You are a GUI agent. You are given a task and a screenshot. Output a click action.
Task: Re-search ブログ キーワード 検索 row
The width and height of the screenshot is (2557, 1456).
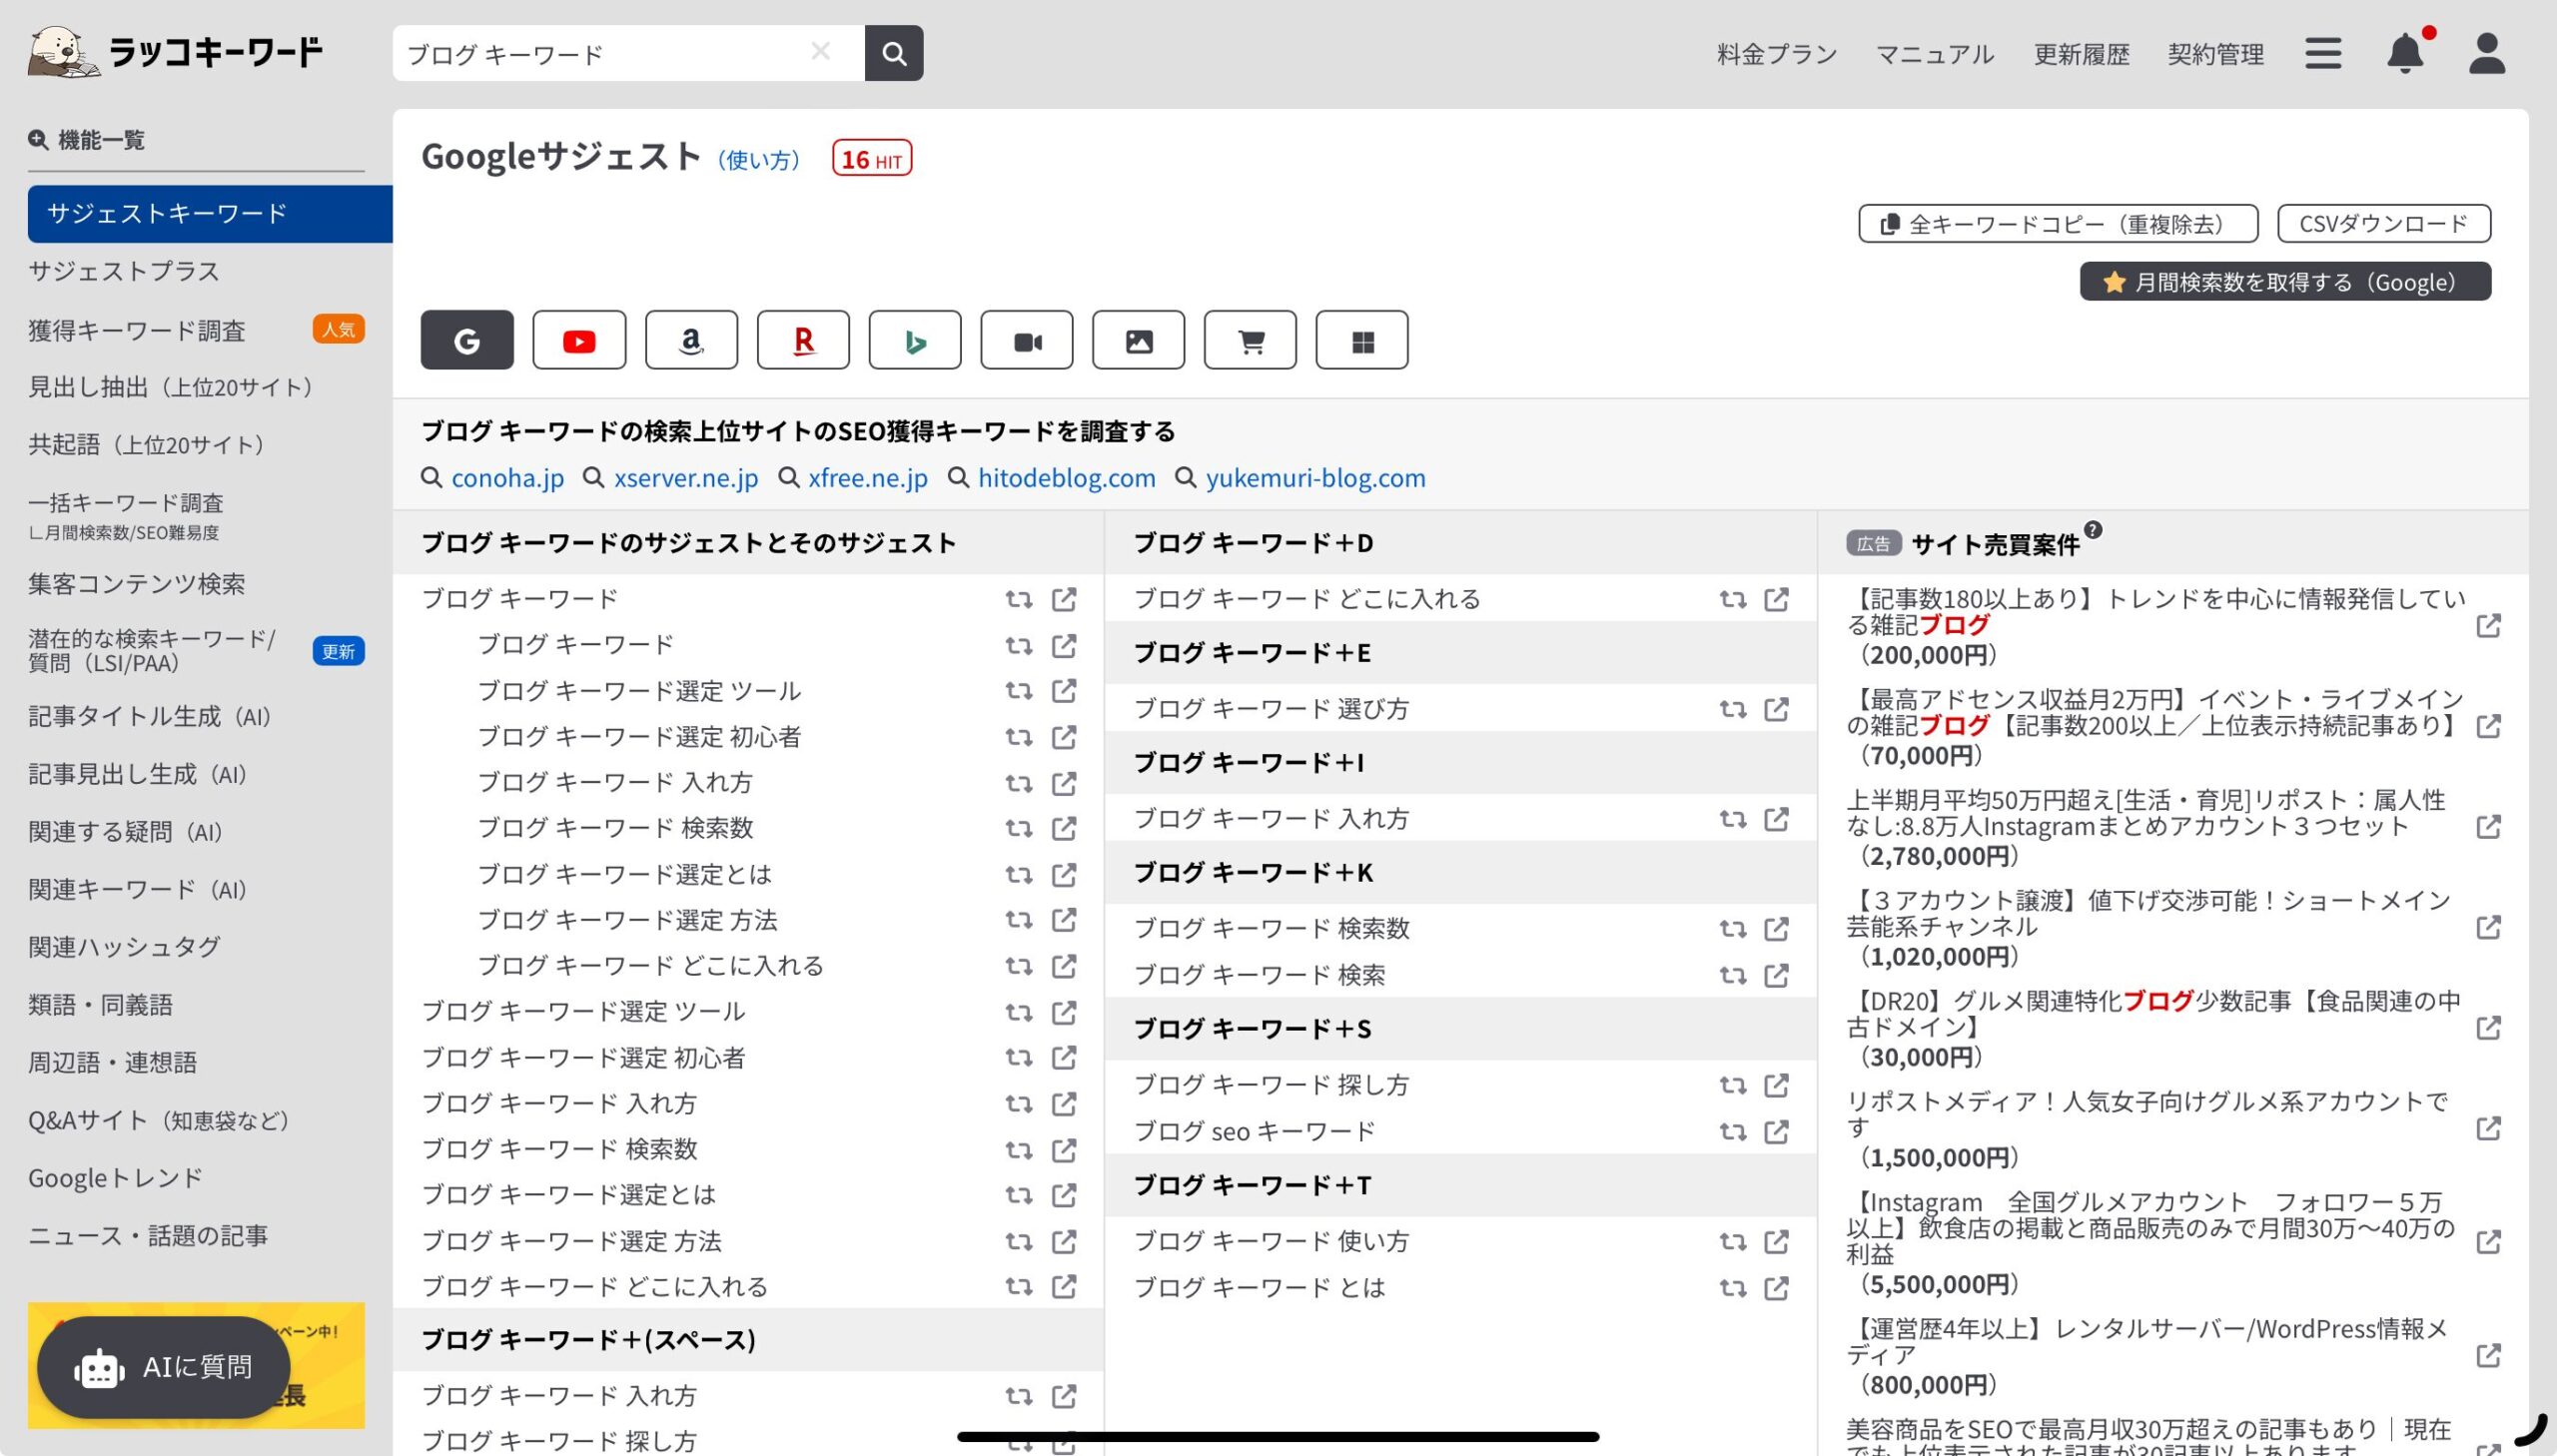(1732, 975)
